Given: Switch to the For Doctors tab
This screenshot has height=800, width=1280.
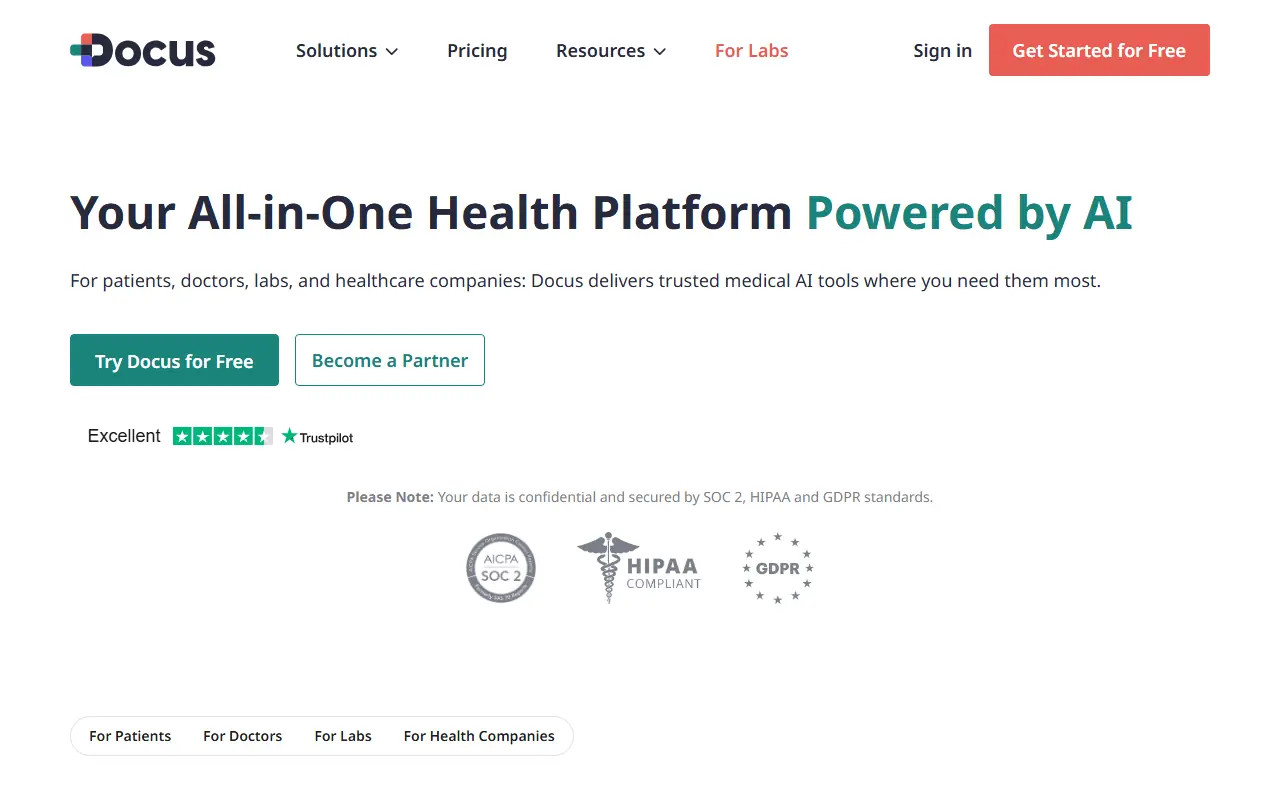Looking at the screenshot, I should 242,736.
